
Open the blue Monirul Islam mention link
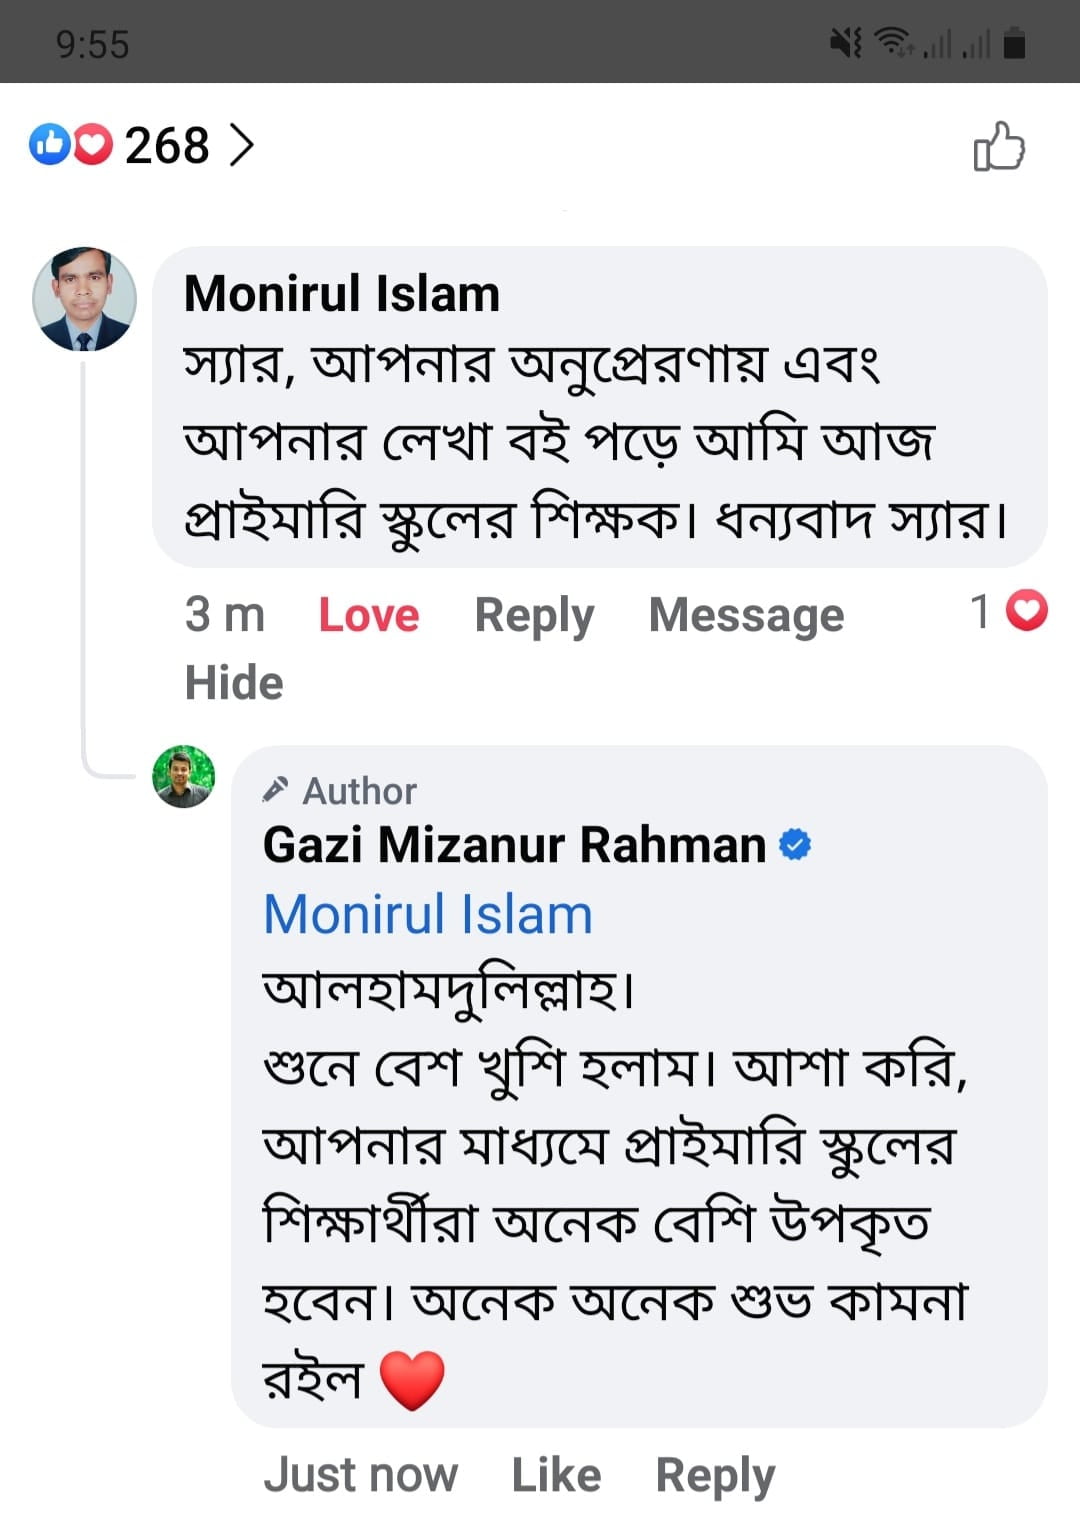428,914
